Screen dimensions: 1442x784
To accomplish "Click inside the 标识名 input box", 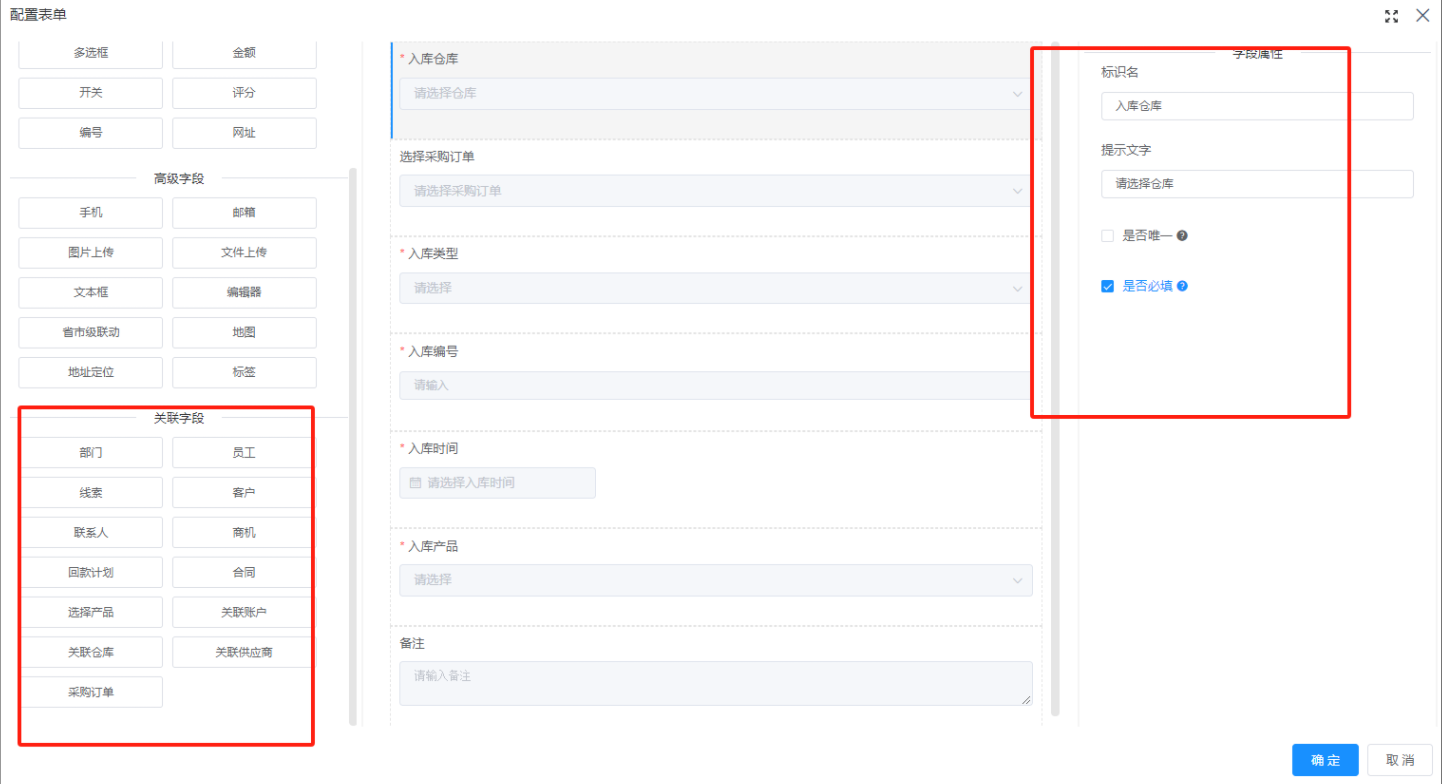I will [1256, 106].
